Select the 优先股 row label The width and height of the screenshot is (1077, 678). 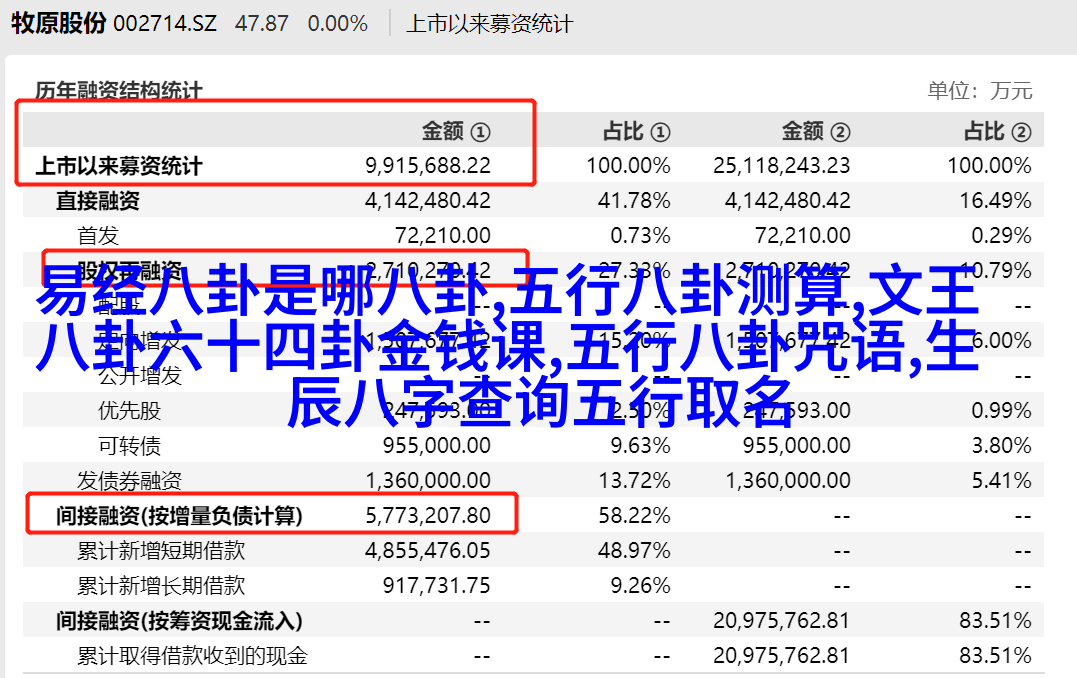[x=129, y=411]
